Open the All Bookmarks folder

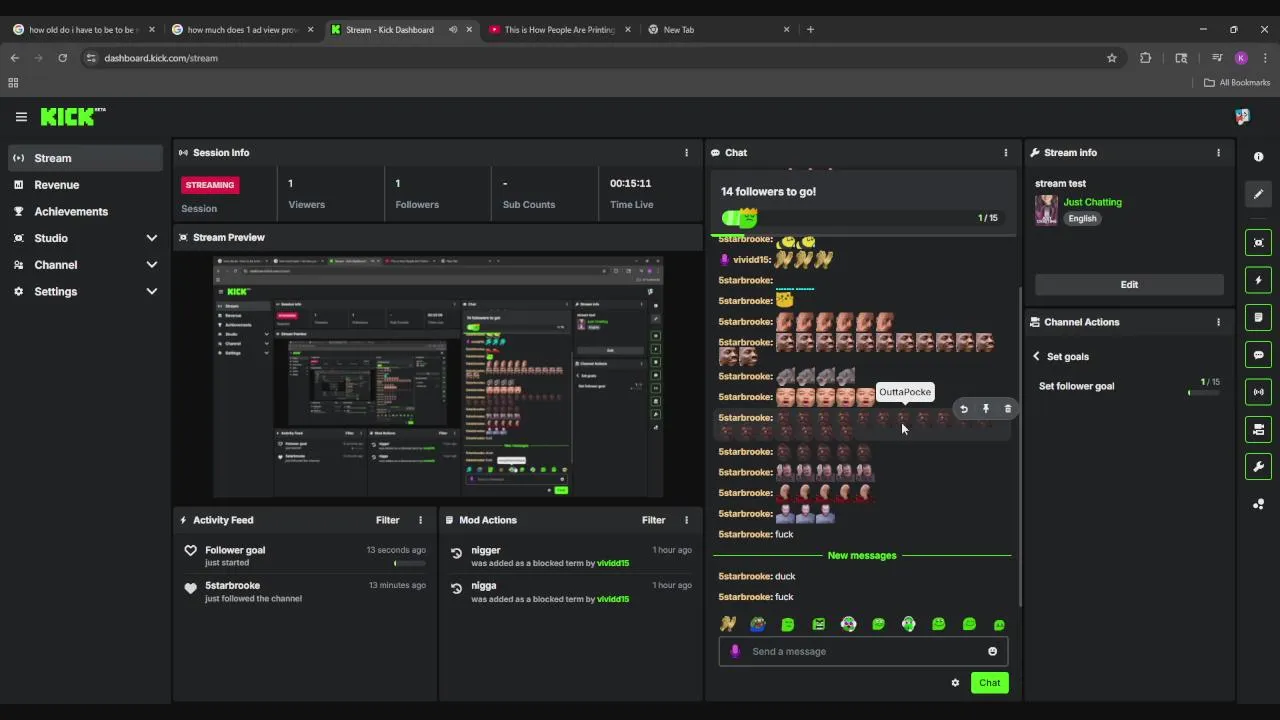(x=1237, y=83)
